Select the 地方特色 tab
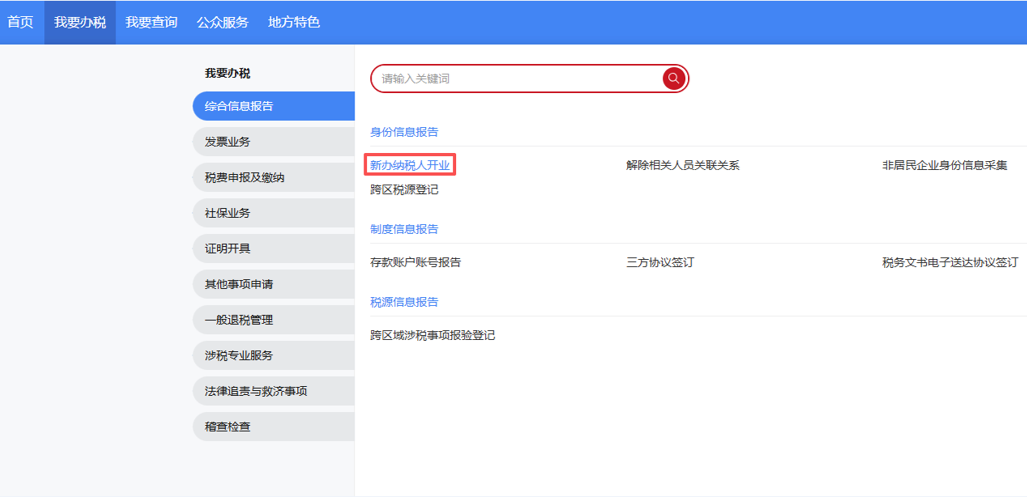 coord(294,22)
